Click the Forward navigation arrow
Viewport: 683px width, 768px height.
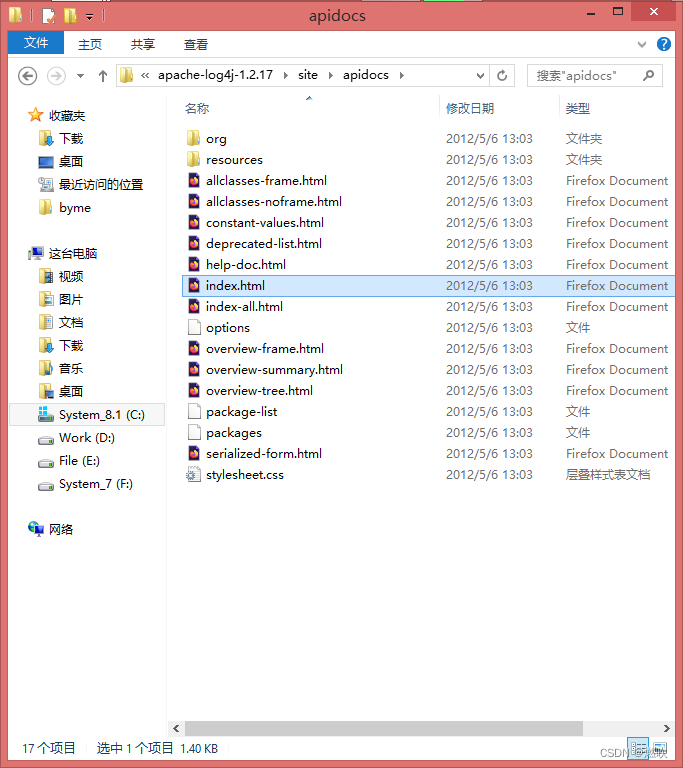click(x=56, y=76)
